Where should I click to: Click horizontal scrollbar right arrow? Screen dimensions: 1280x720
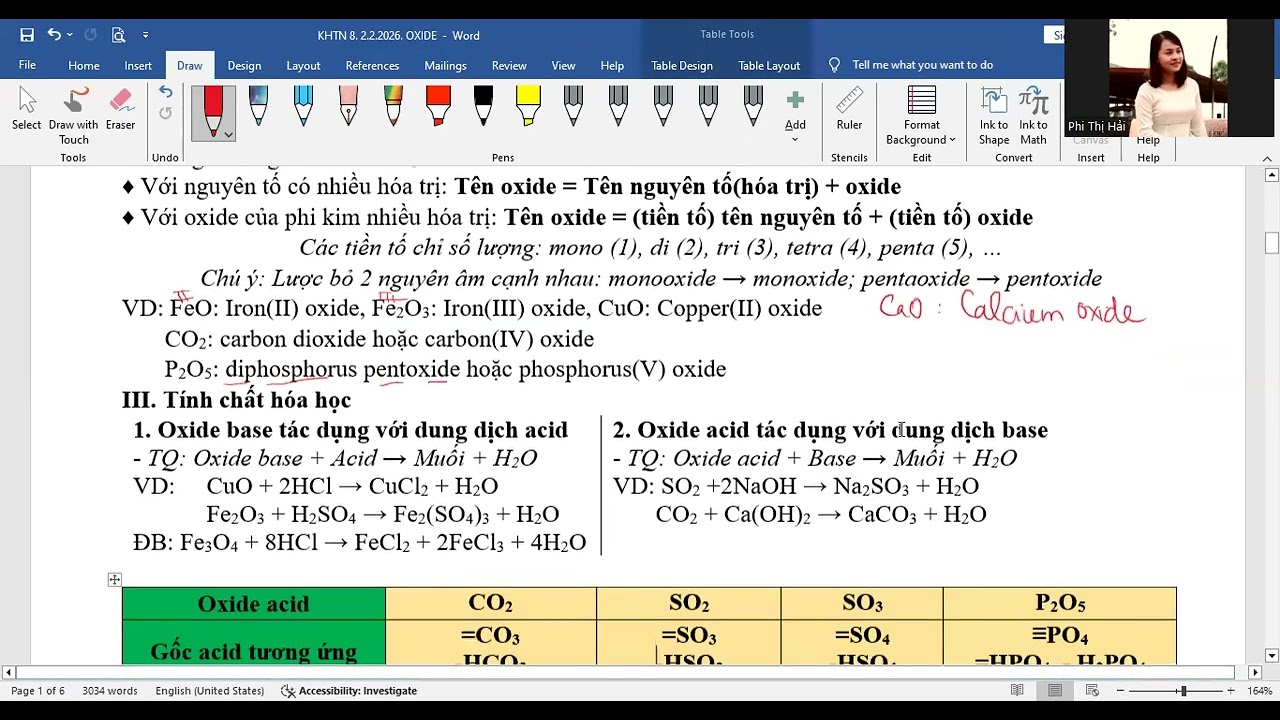(x=1255, y=672)
